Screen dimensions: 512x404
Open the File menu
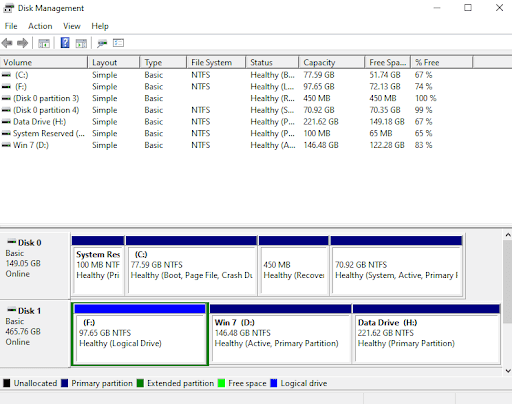tap(11, 26)
